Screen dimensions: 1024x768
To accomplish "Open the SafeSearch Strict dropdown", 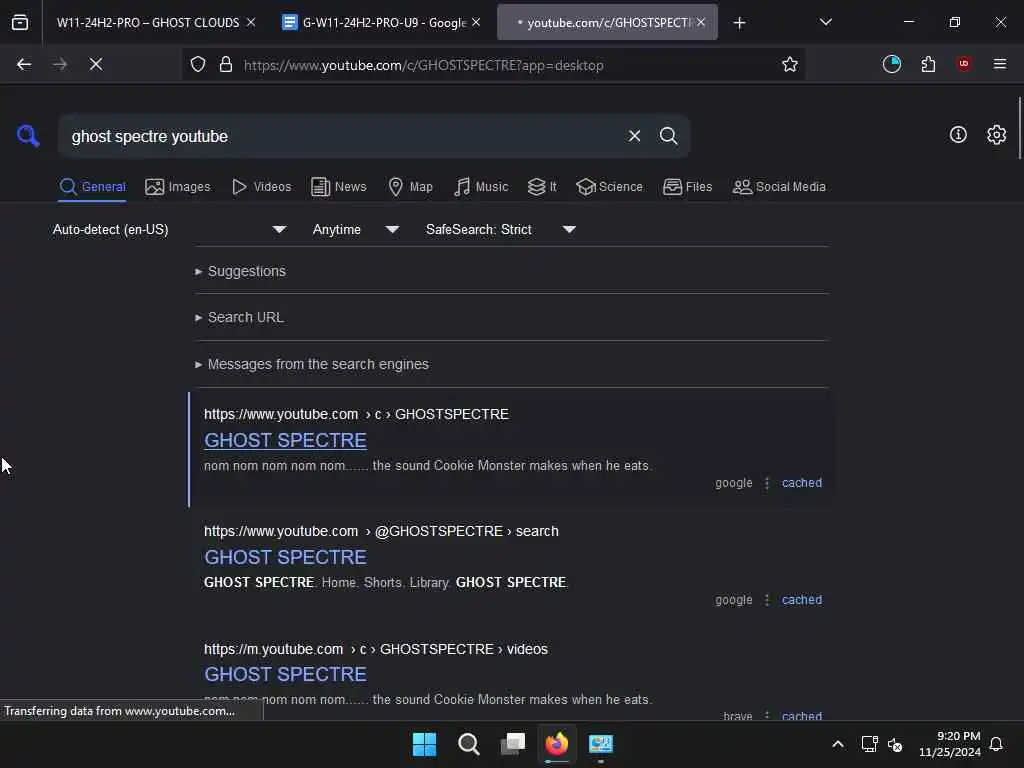I will tap(501, 229).
